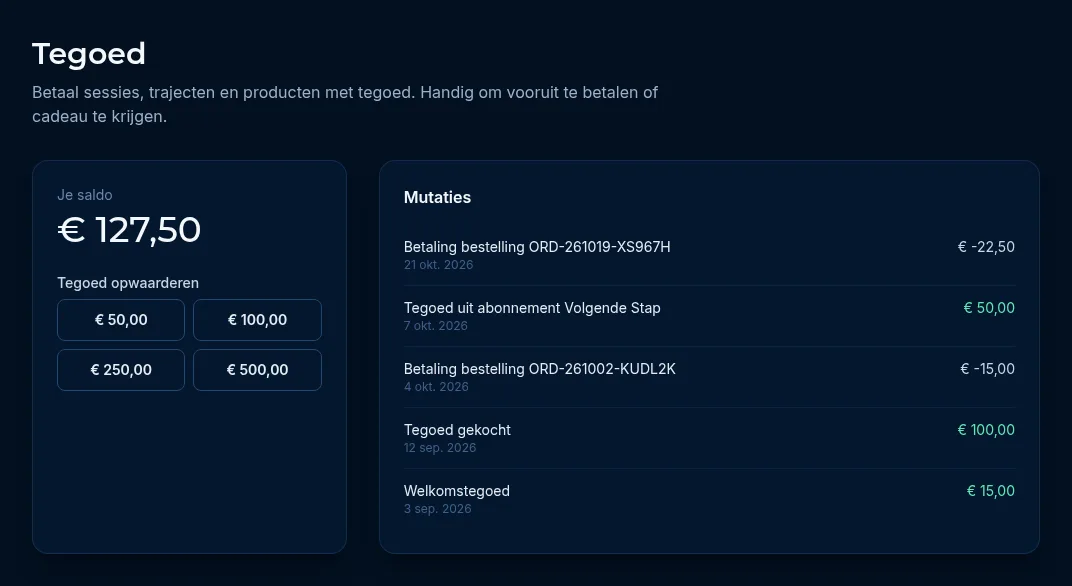This screenshot has height=586, width=1072.
Task: Select the € 50,00 top-up button
Action: tap(121, 320)
